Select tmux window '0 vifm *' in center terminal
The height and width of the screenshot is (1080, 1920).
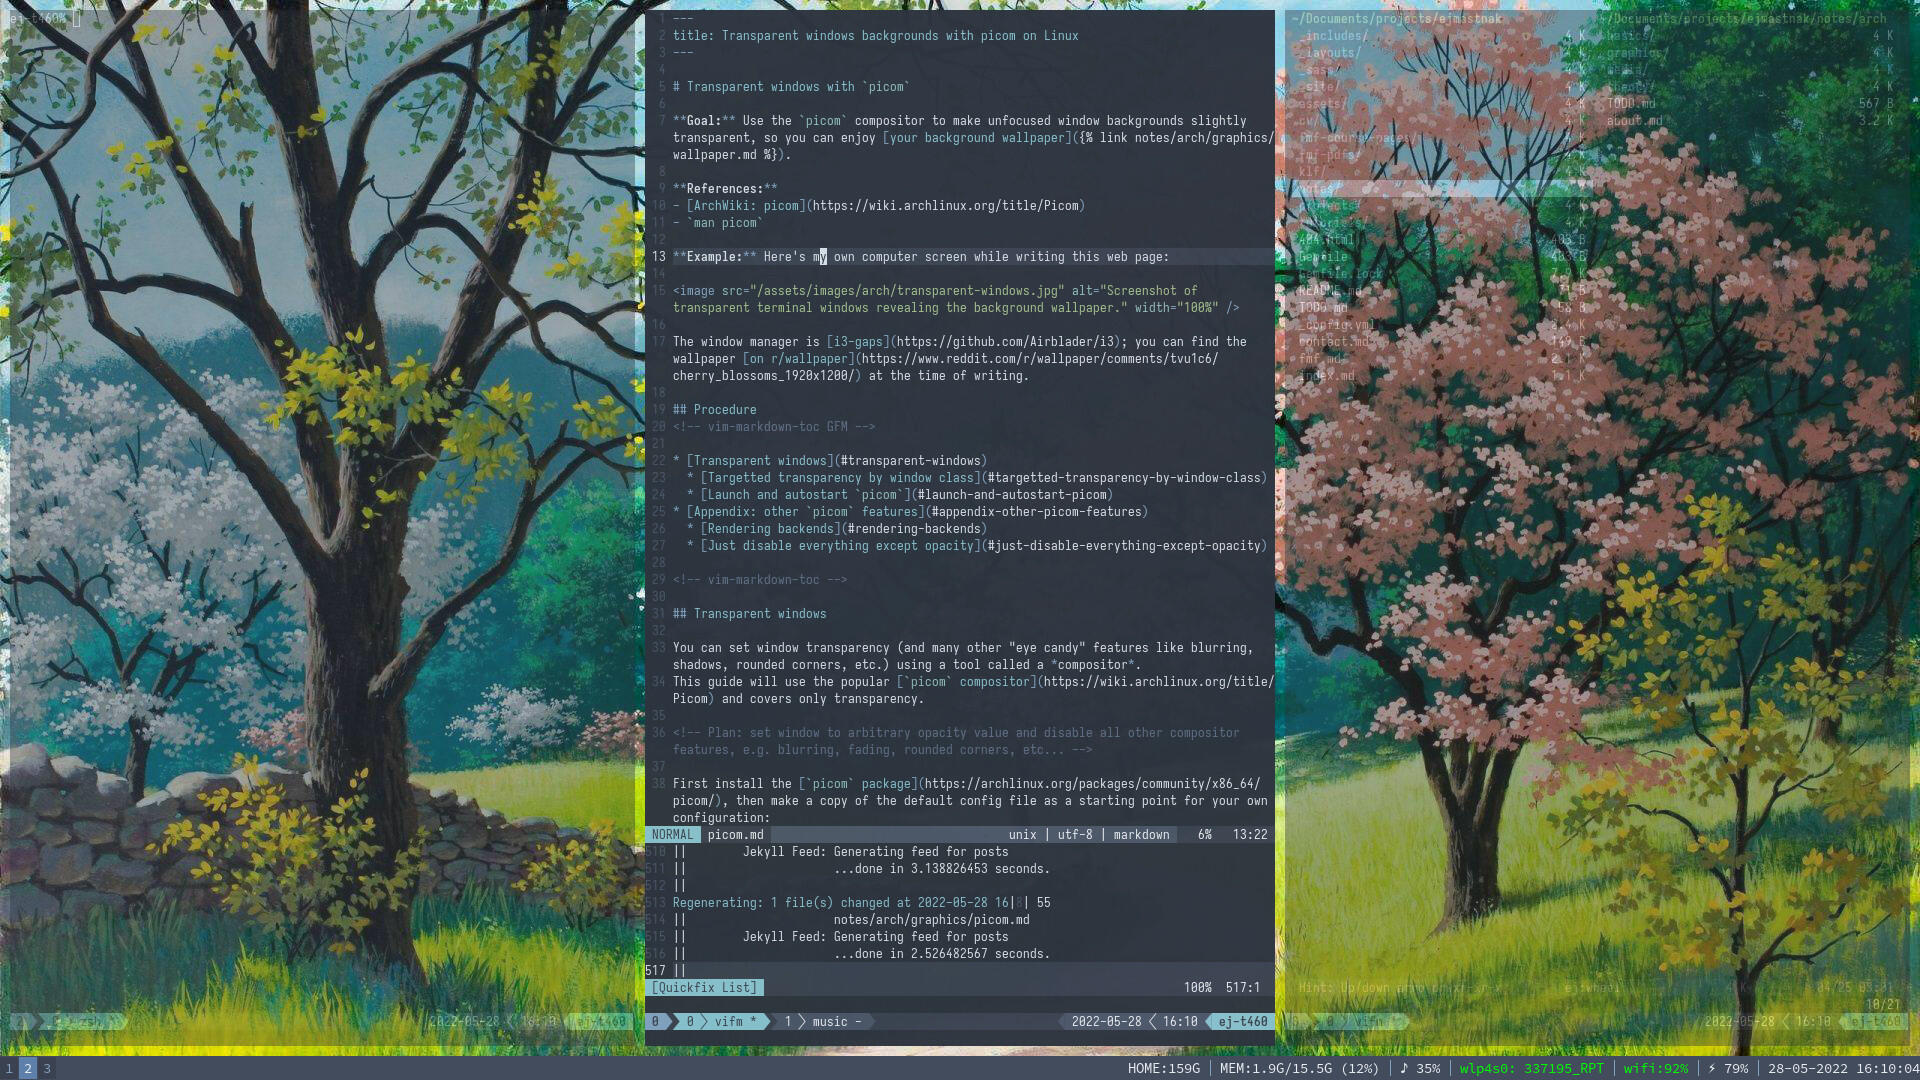tap(722, 1021)
